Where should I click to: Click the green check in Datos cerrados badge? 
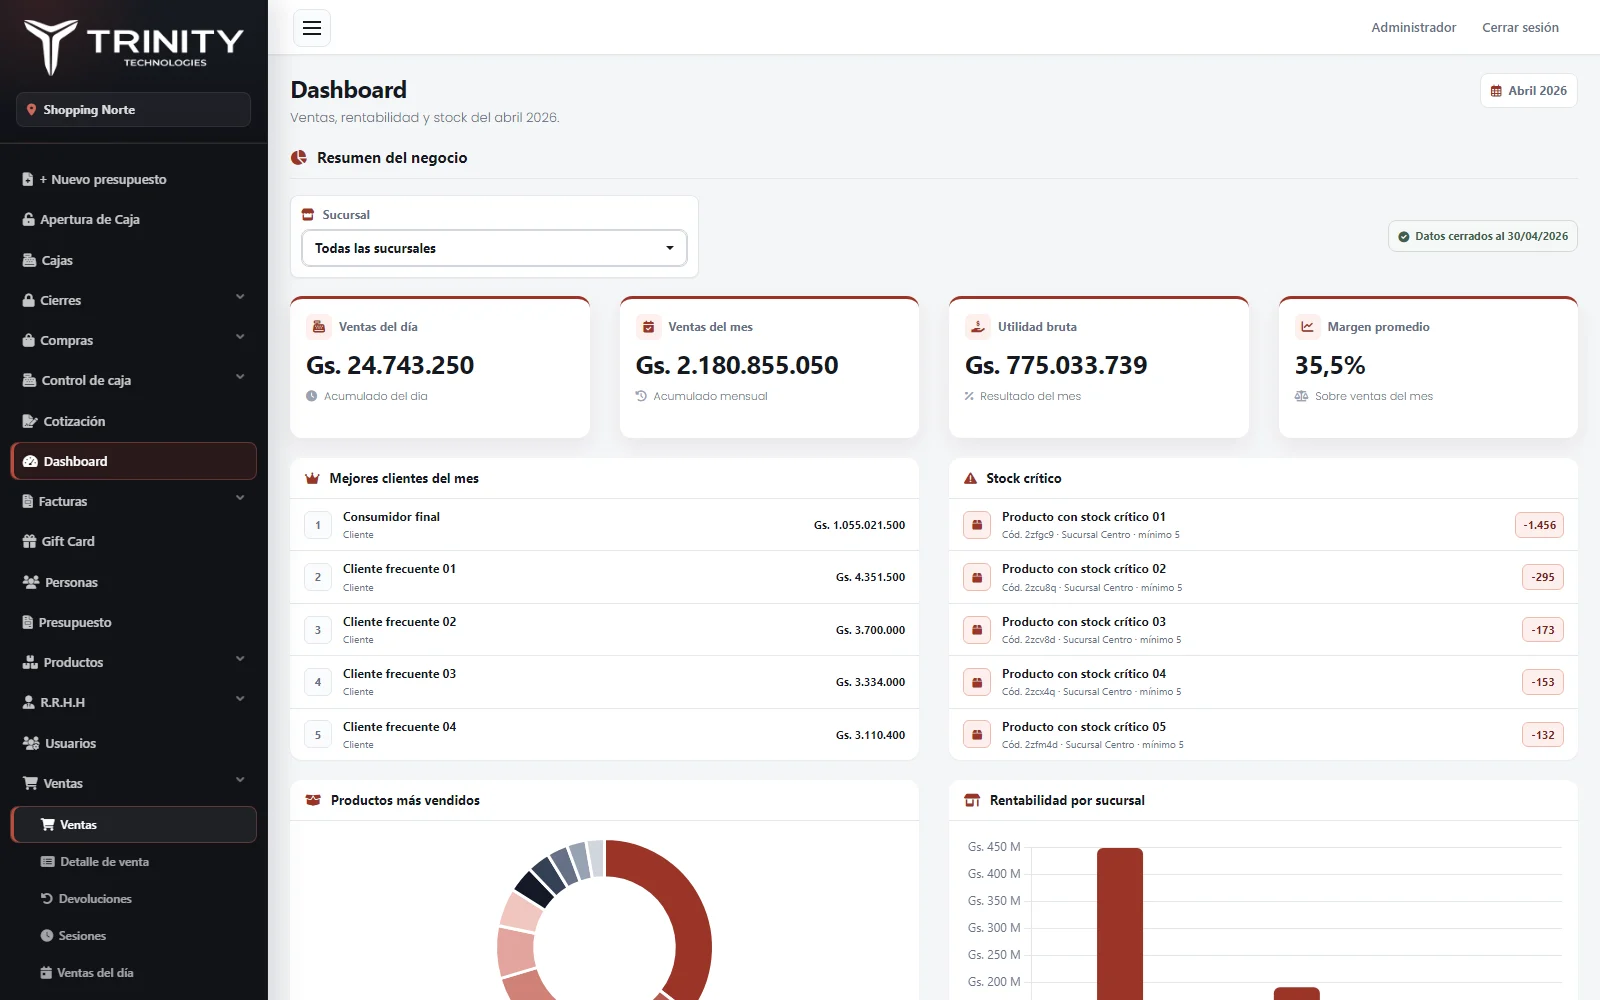(1404, 237)
